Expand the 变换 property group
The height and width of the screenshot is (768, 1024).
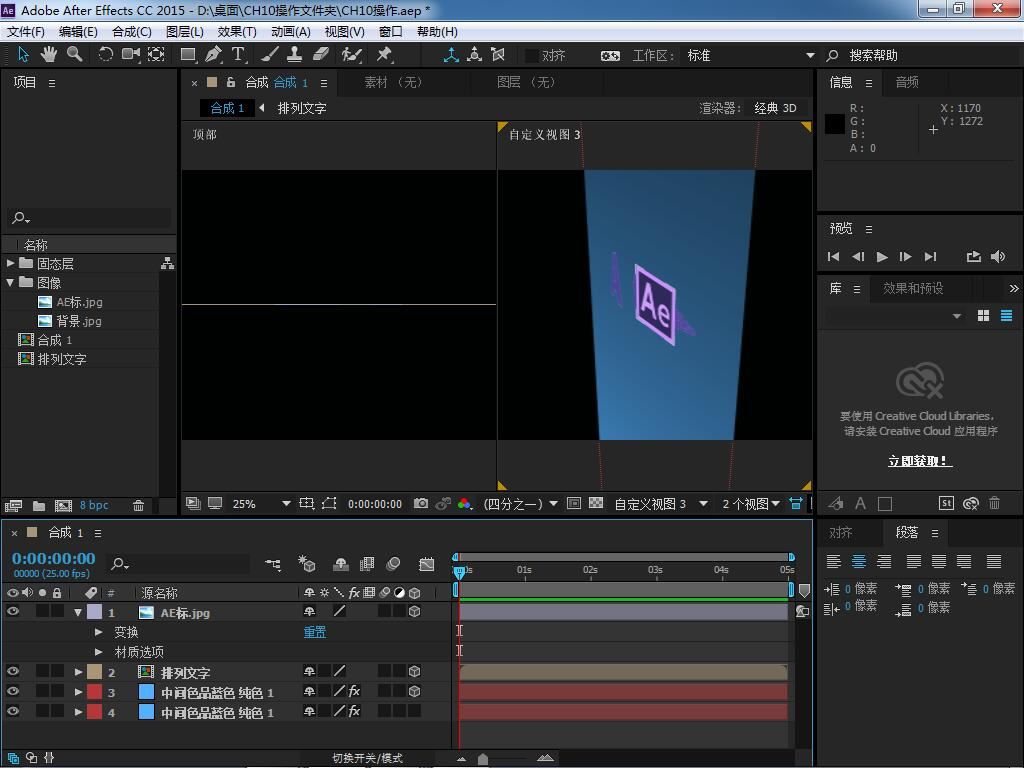click(x=99, y=632)
